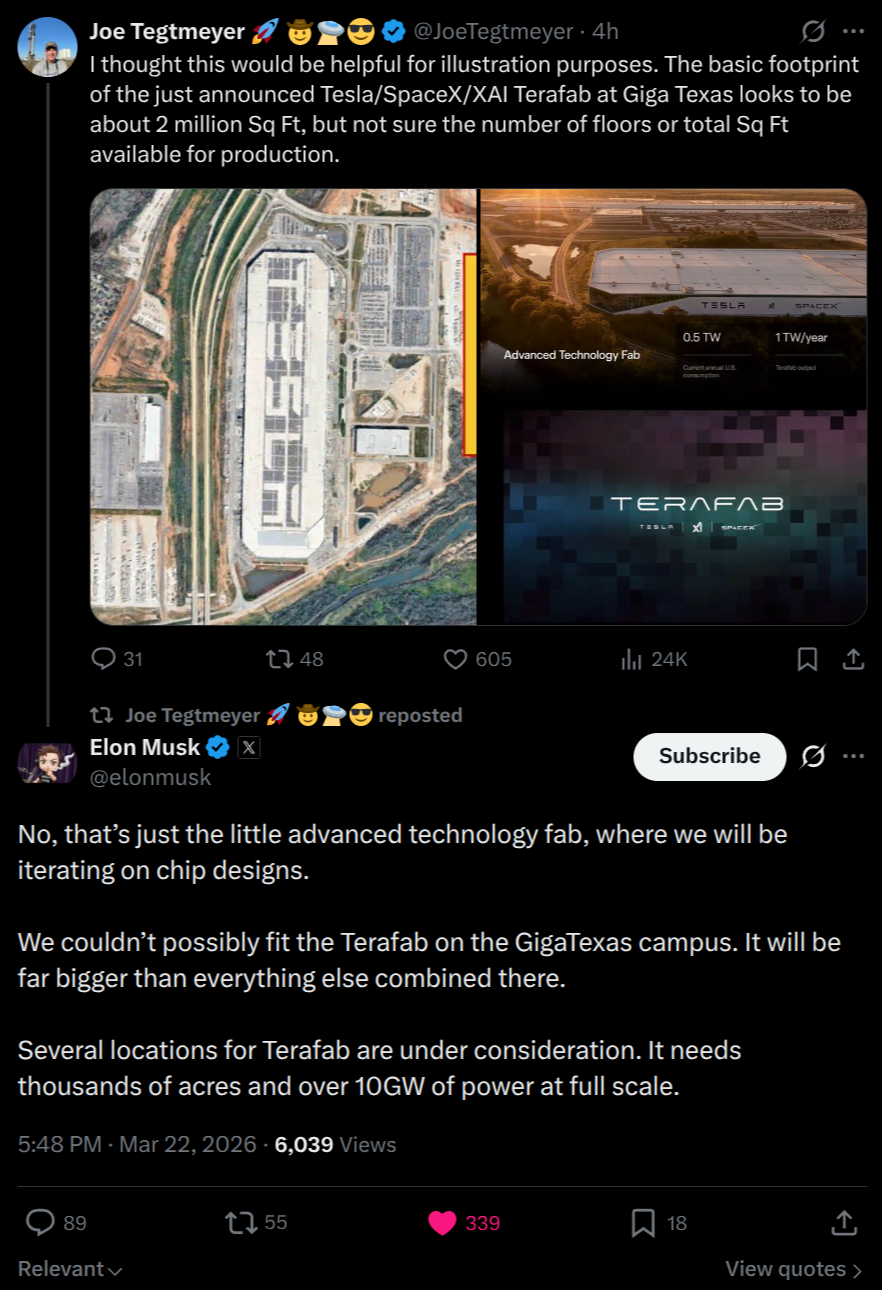Open more options on Elon's post
This screenshot has height=1290, width=882.
point(853,756)
